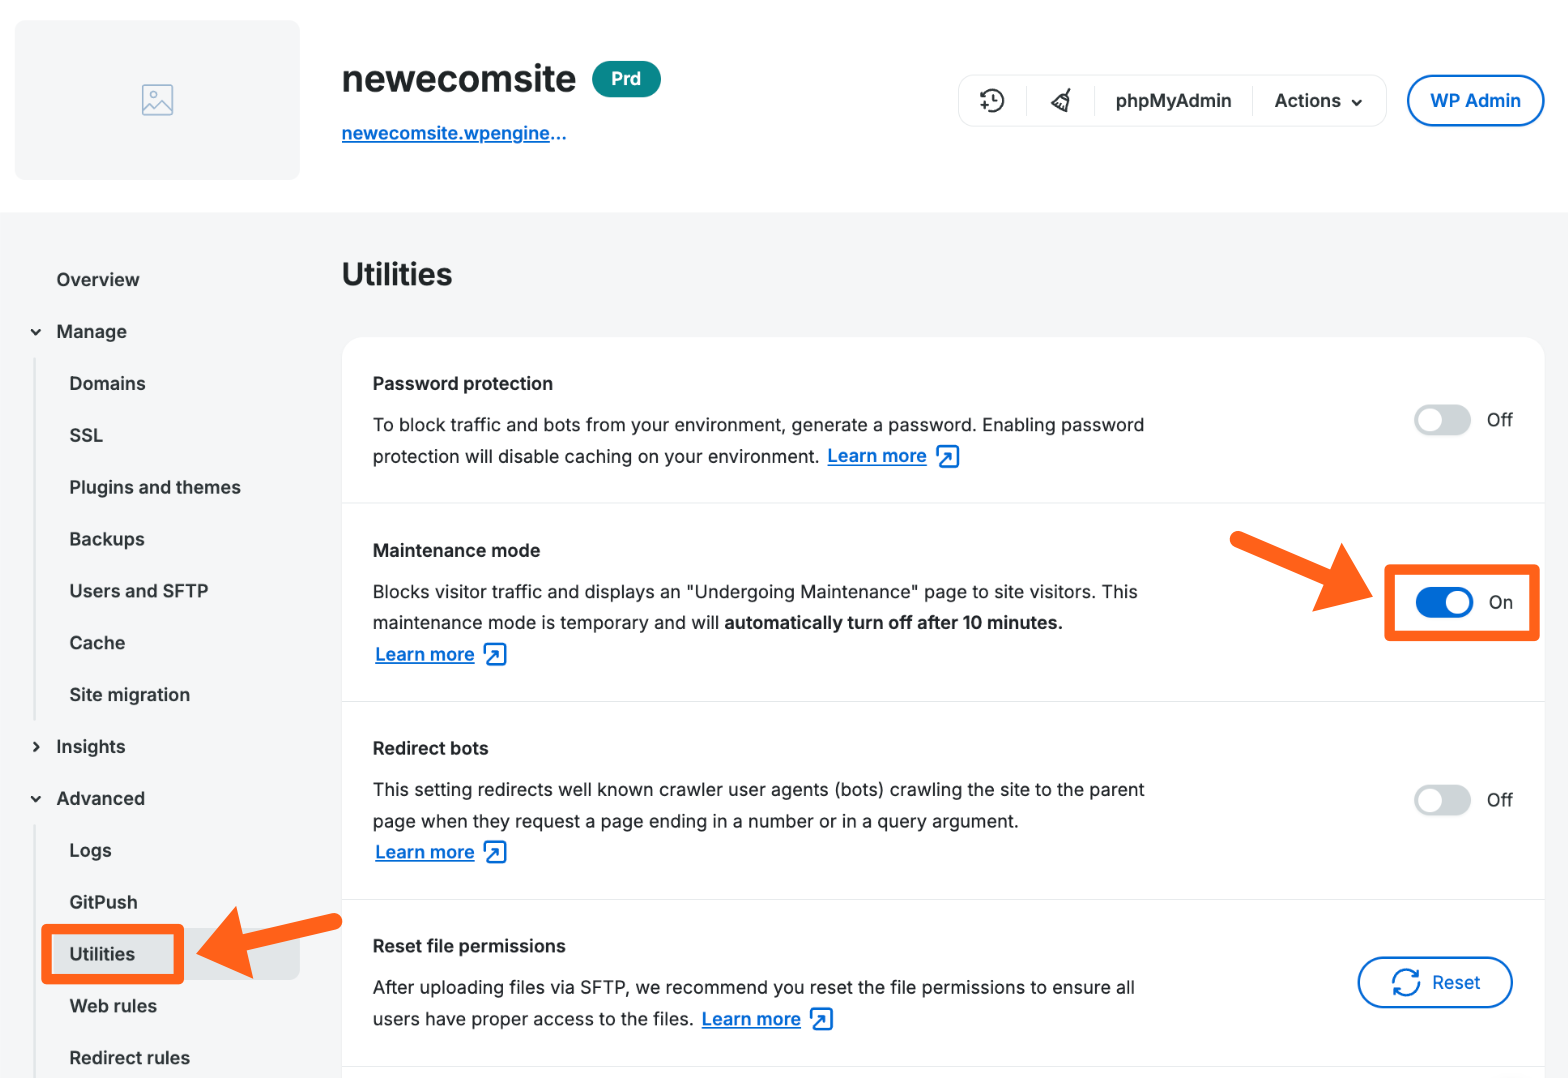The width and height of the screenshot is (1568, 1078).
Task: Open WP Admin
Action: pos(1475,100)
